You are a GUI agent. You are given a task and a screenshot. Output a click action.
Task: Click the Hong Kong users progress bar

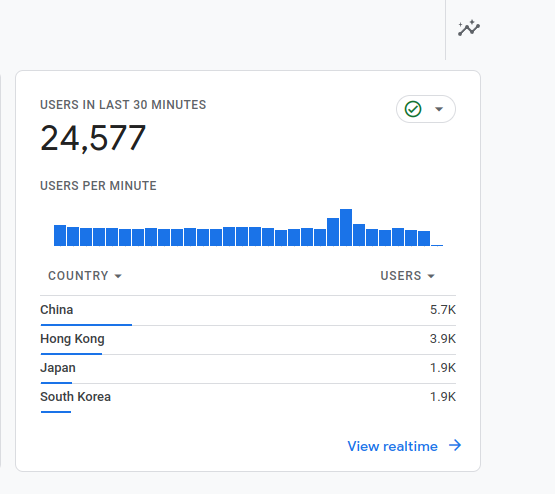pyautogui.click(x=71, y=354)
